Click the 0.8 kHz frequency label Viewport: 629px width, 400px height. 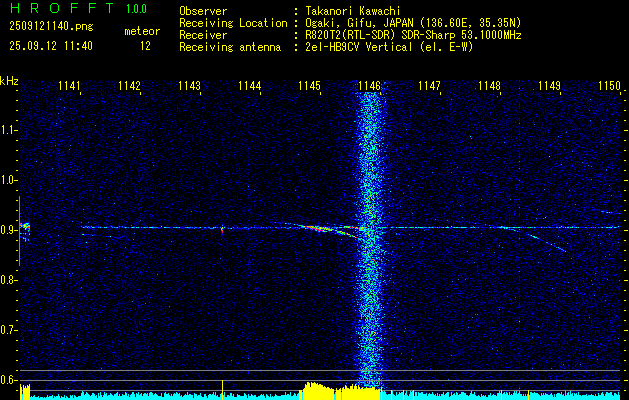(9, 280)
